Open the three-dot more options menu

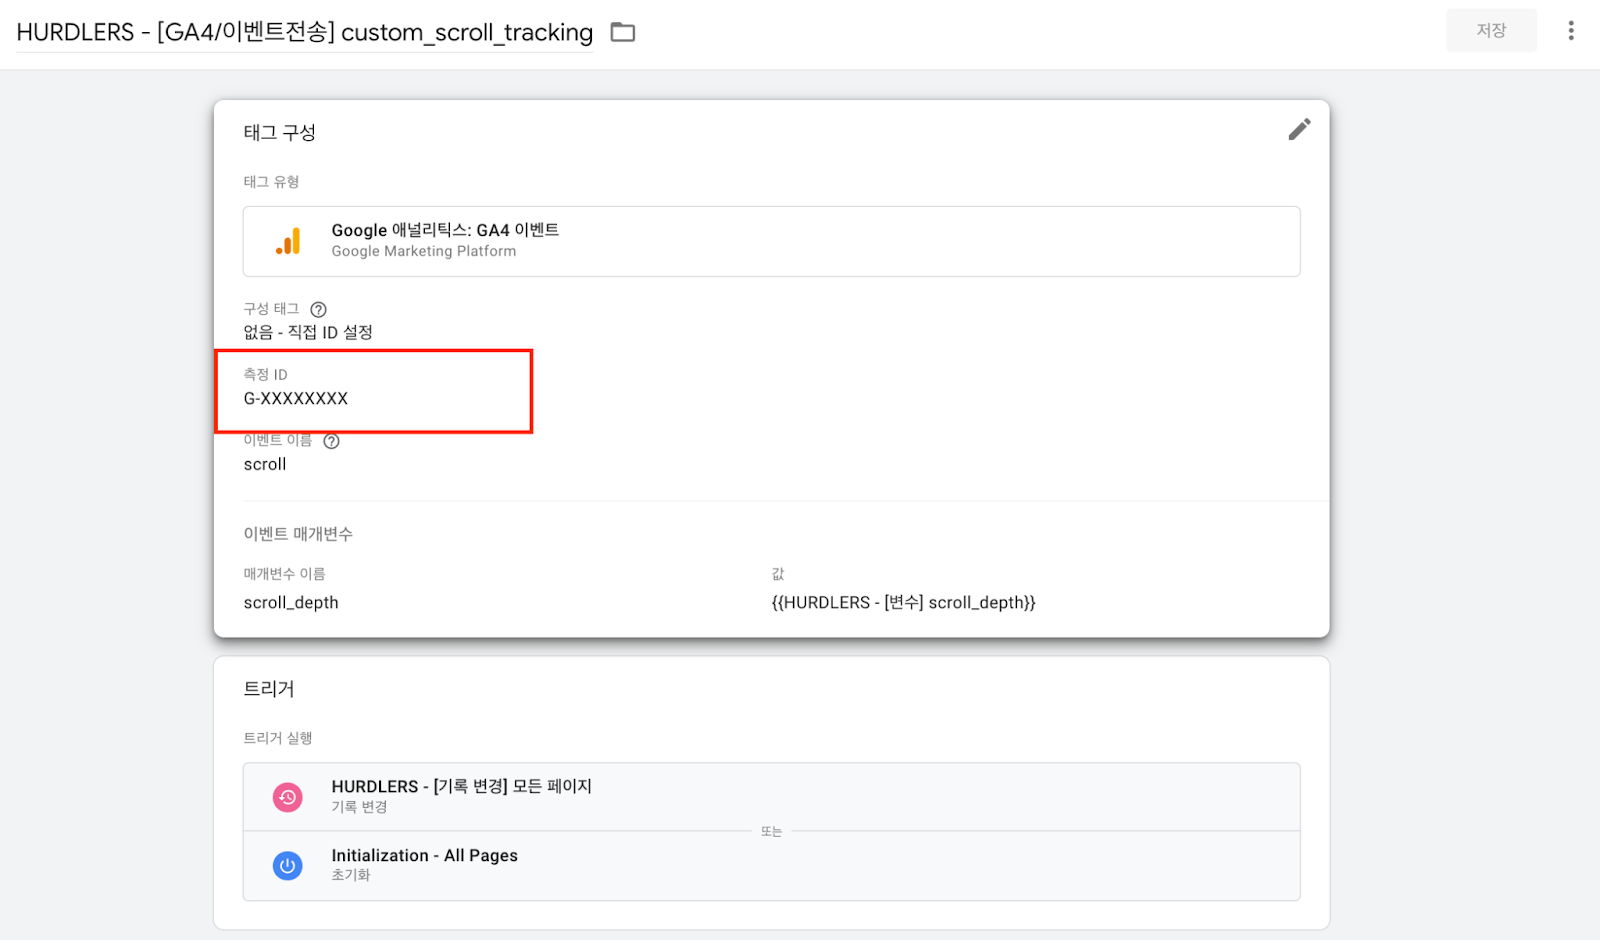[1571, 31]
